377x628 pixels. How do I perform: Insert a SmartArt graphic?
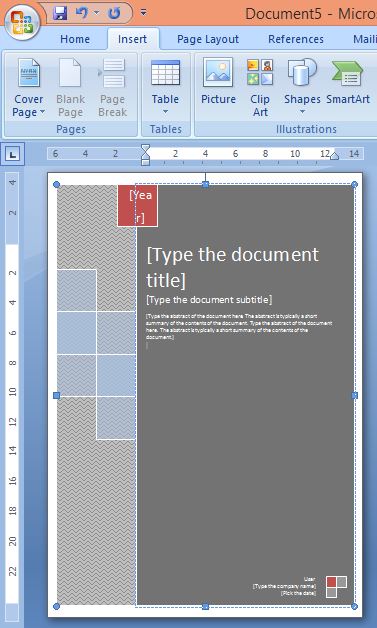coord(348,82)
